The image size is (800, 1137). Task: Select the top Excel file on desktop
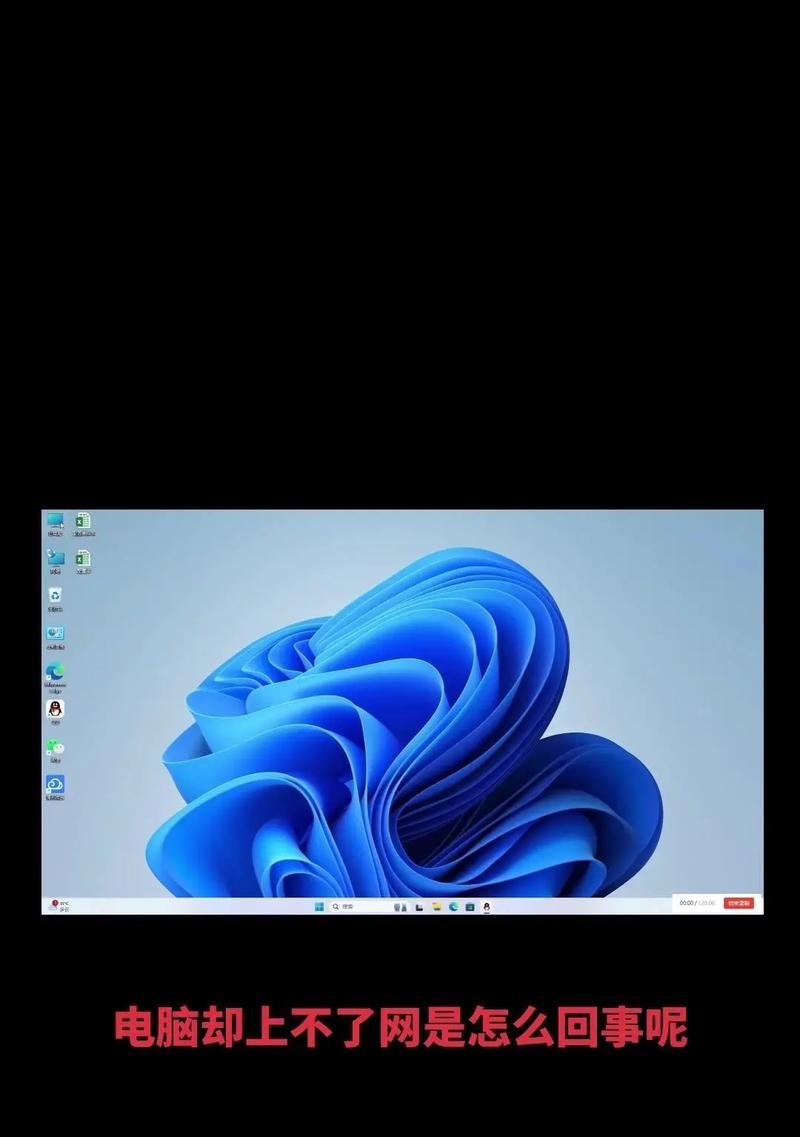click(83, 524)
